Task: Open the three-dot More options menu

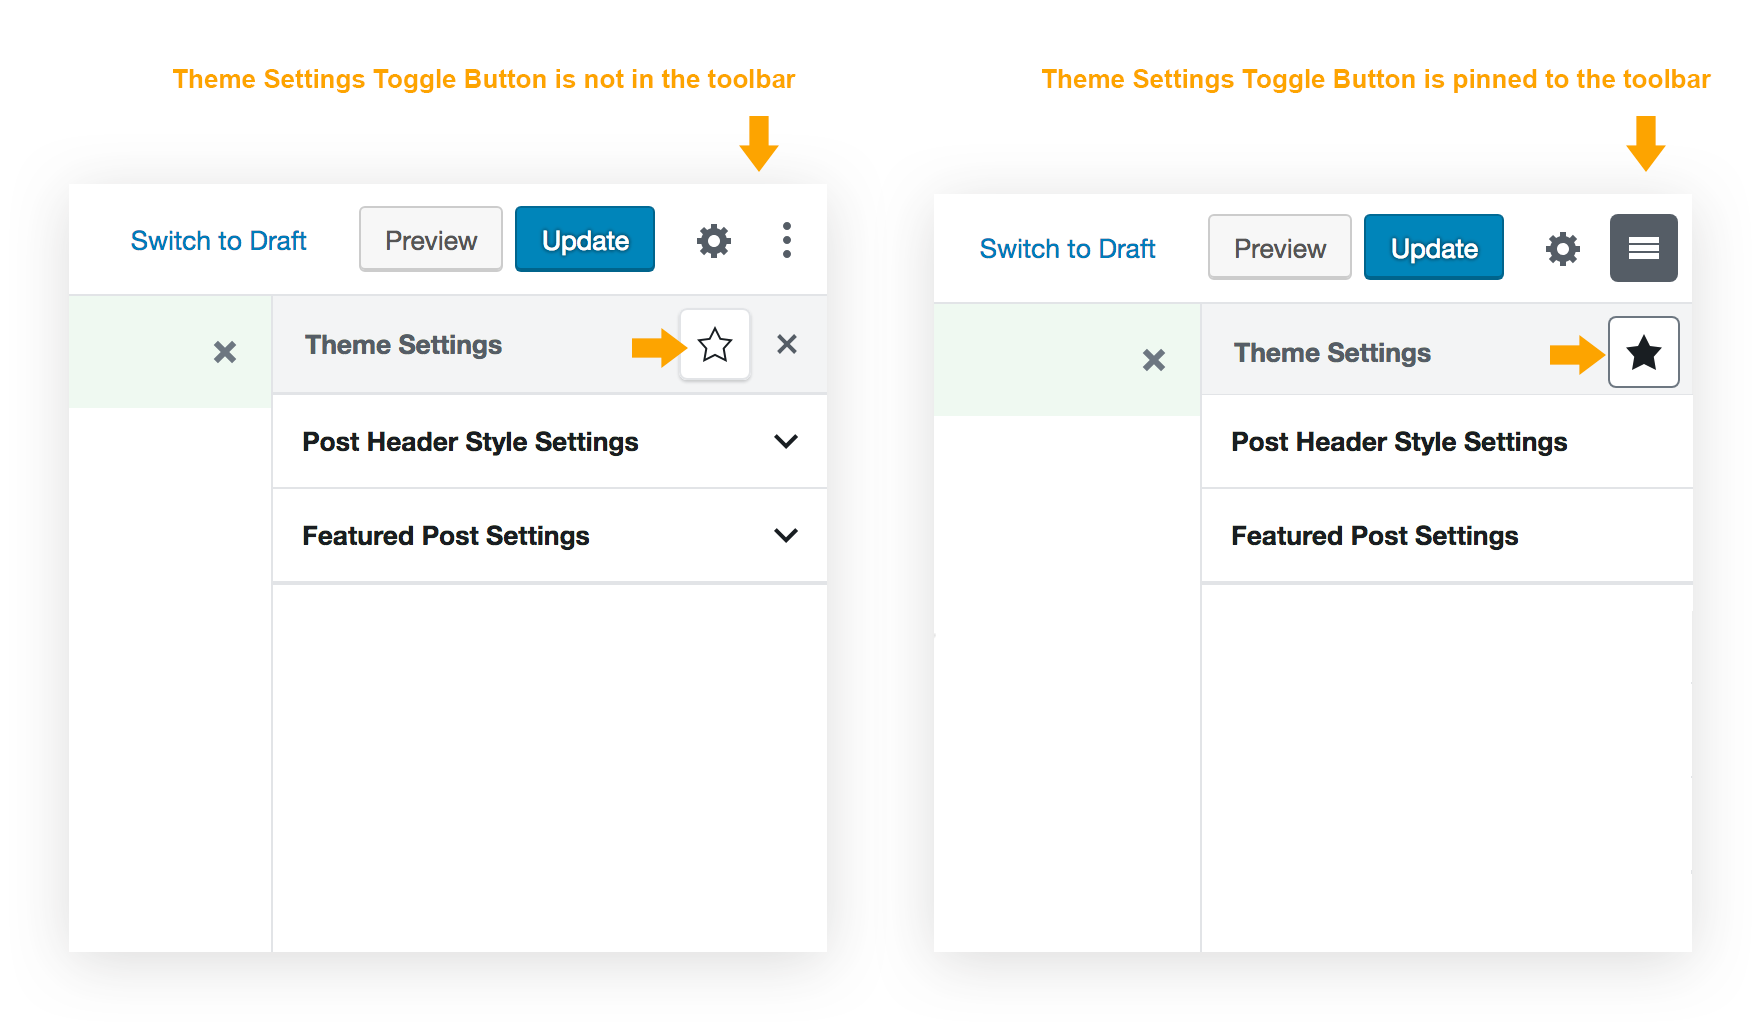Action: (x=787, y=240)
